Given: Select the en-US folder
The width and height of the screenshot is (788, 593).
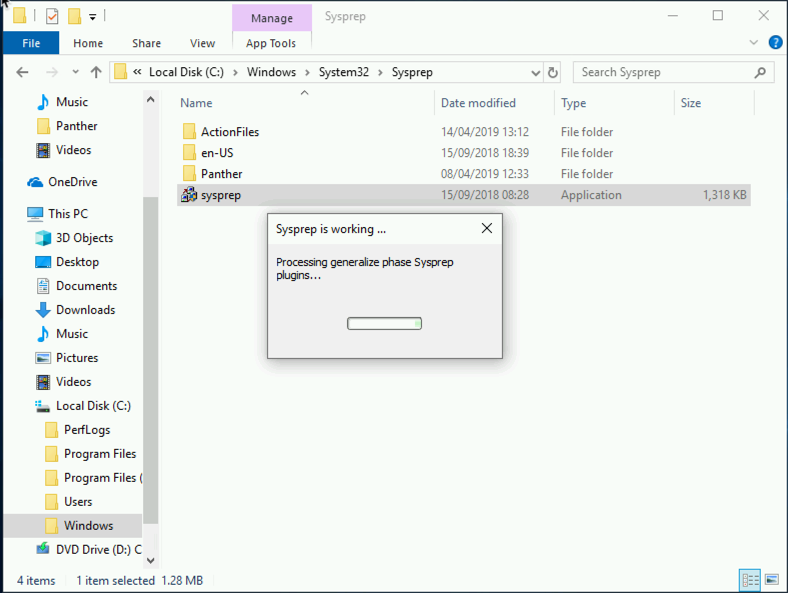Looking at the screenshot, I should click(217, 153).
